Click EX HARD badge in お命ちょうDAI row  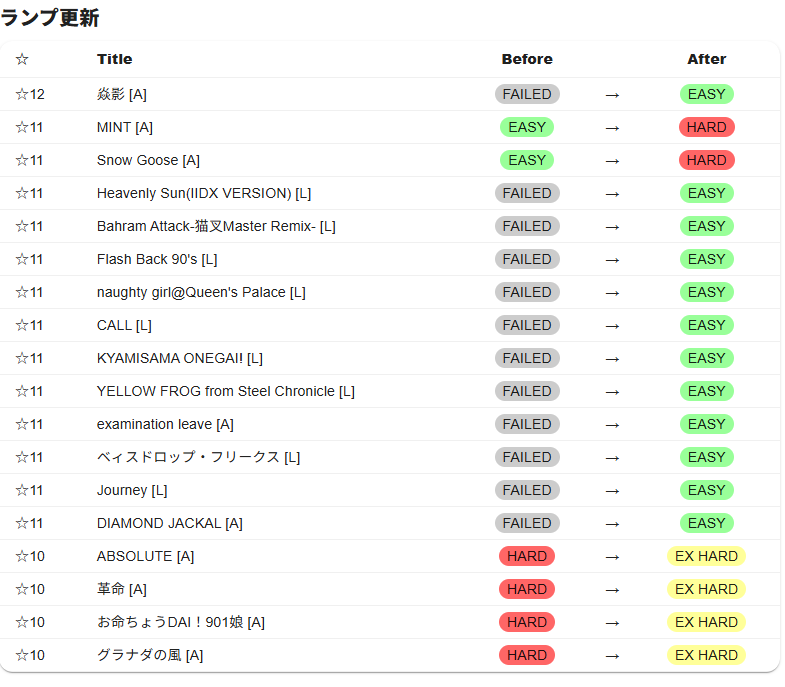pyautogui.click(x=706, y=622)
